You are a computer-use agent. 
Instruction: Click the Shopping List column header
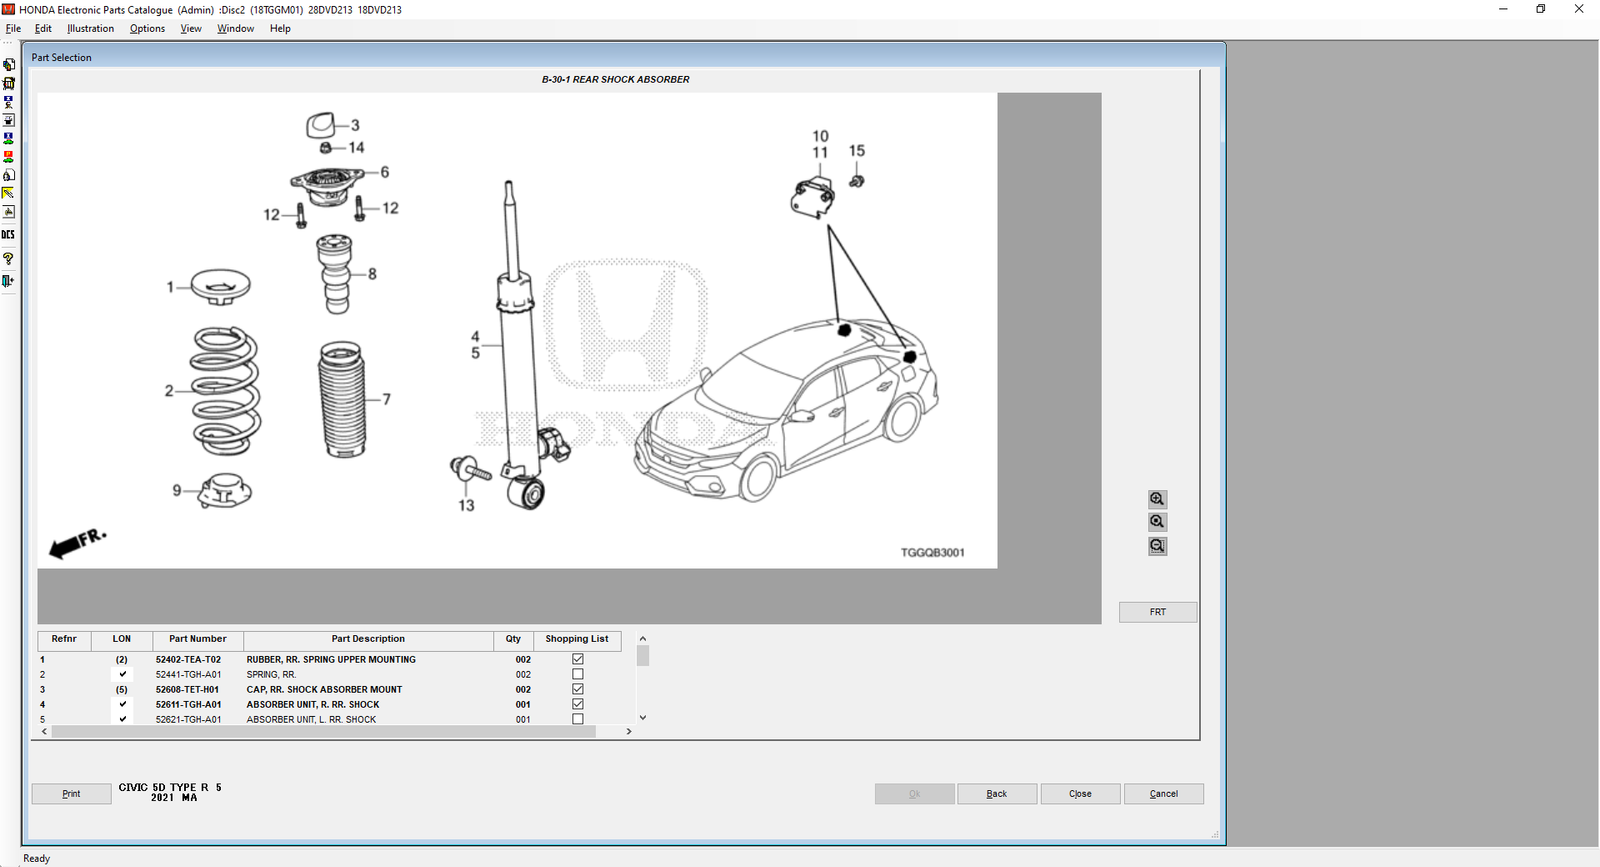(x=577, y=639)
